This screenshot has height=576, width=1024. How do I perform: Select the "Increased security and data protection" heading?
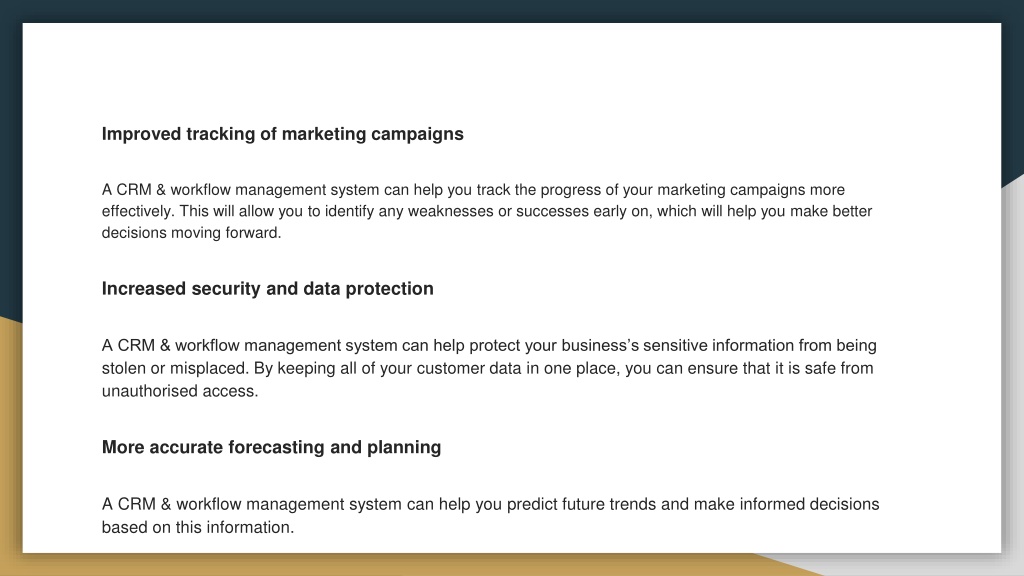[267, 289]
